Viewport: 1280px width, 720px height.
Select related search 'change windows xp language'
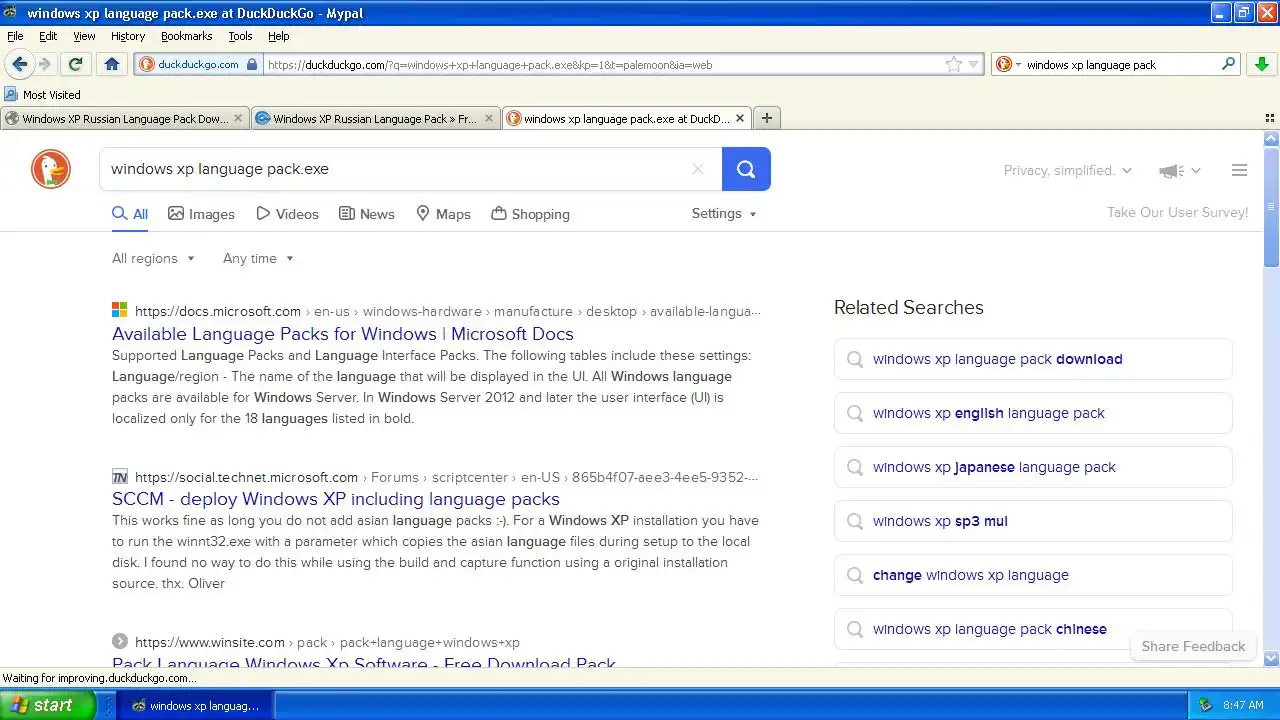1033,575
